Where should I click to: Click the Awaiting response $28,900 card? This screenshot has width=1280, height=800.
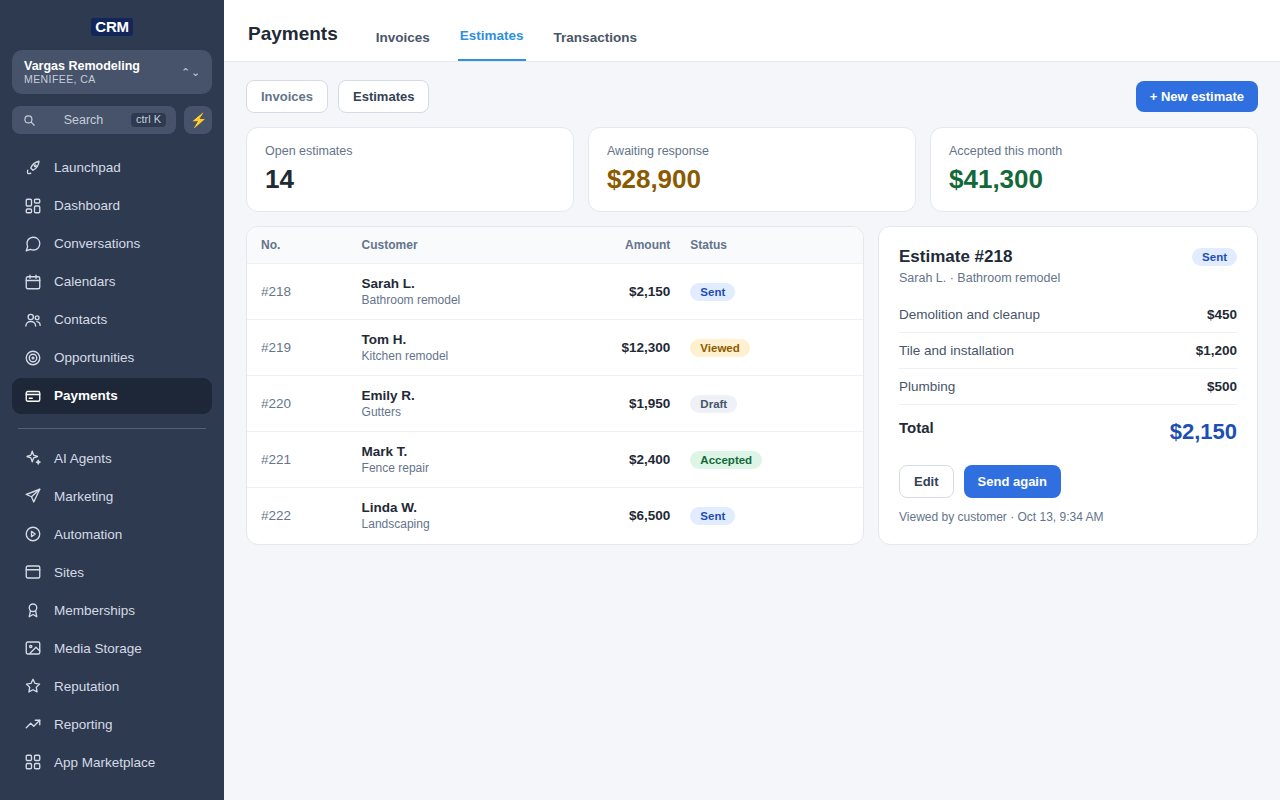pyautogui.click(x=752, y=169)
